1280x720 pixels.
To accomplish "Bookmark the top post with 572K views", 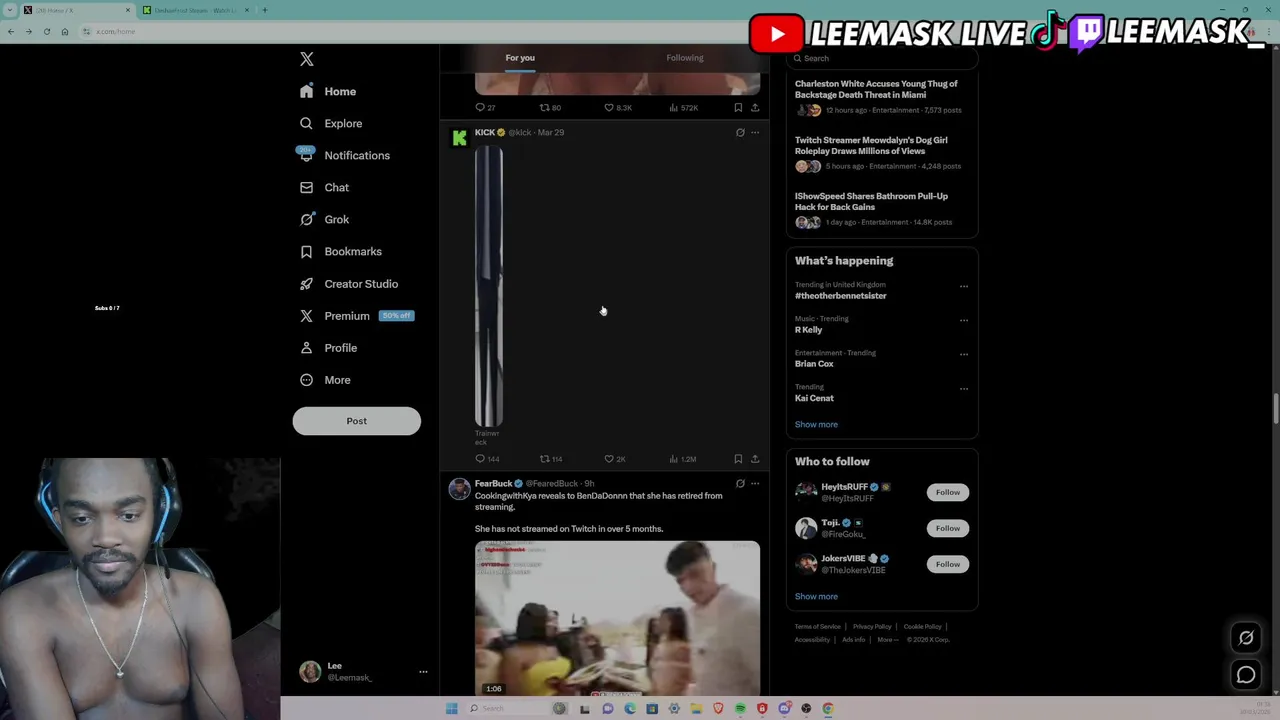I will point(738,107).
